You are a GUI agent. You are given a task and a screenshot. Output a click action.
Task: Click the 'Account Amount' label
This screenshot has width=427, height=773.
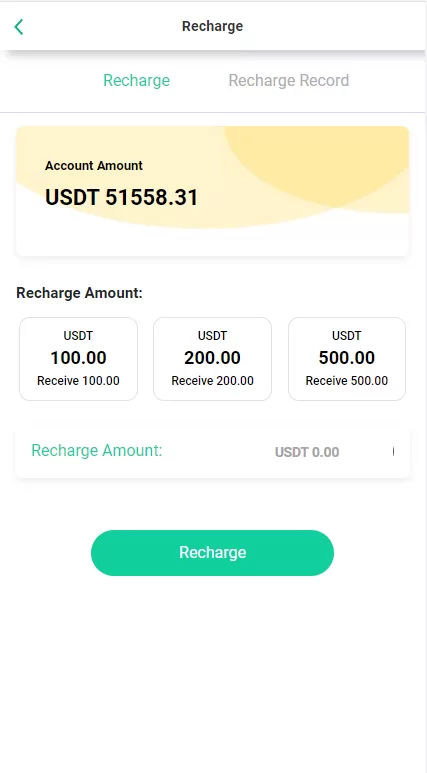point(94,166)
